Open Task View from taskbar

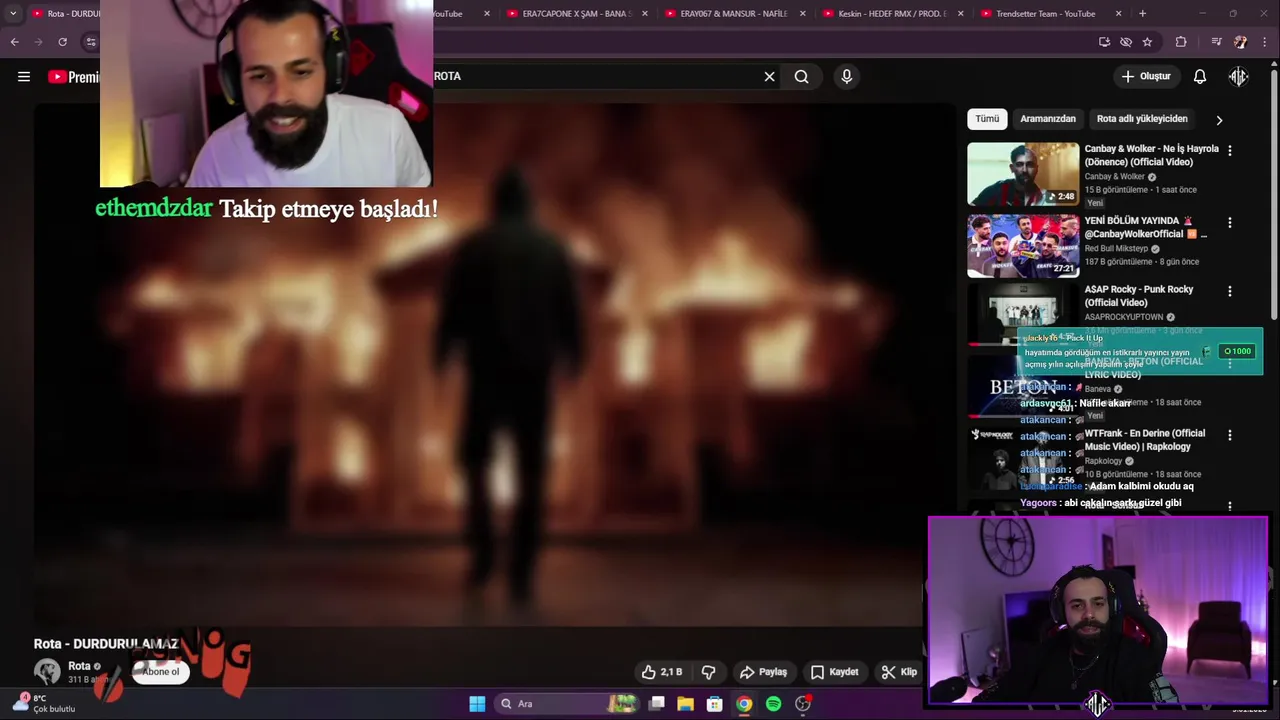coord(656,704)
